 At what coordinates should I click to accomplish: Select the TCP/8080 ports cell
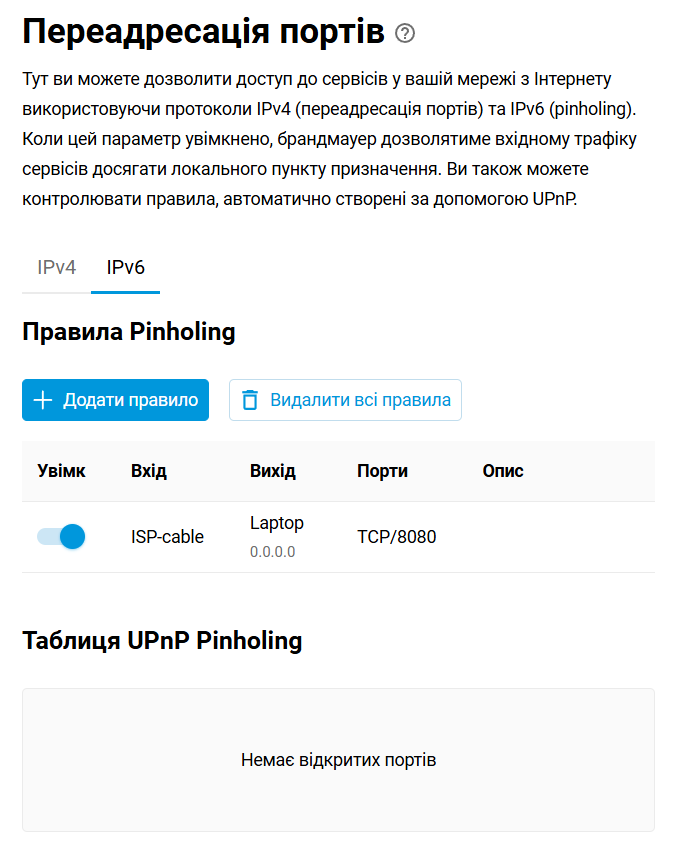click(396, 537)
